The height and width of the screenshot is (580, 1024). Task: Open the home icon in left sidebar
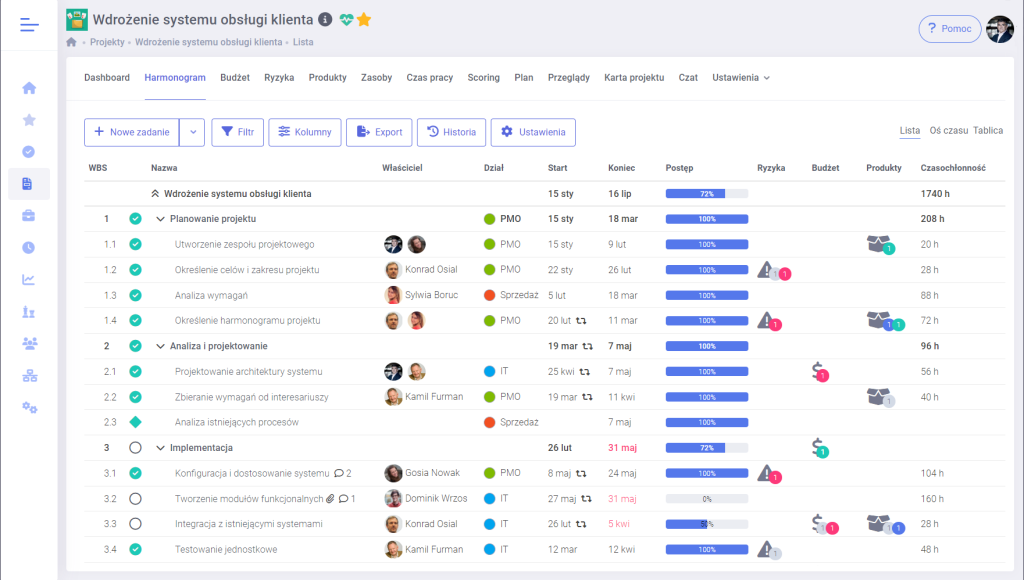coord(29,88)
